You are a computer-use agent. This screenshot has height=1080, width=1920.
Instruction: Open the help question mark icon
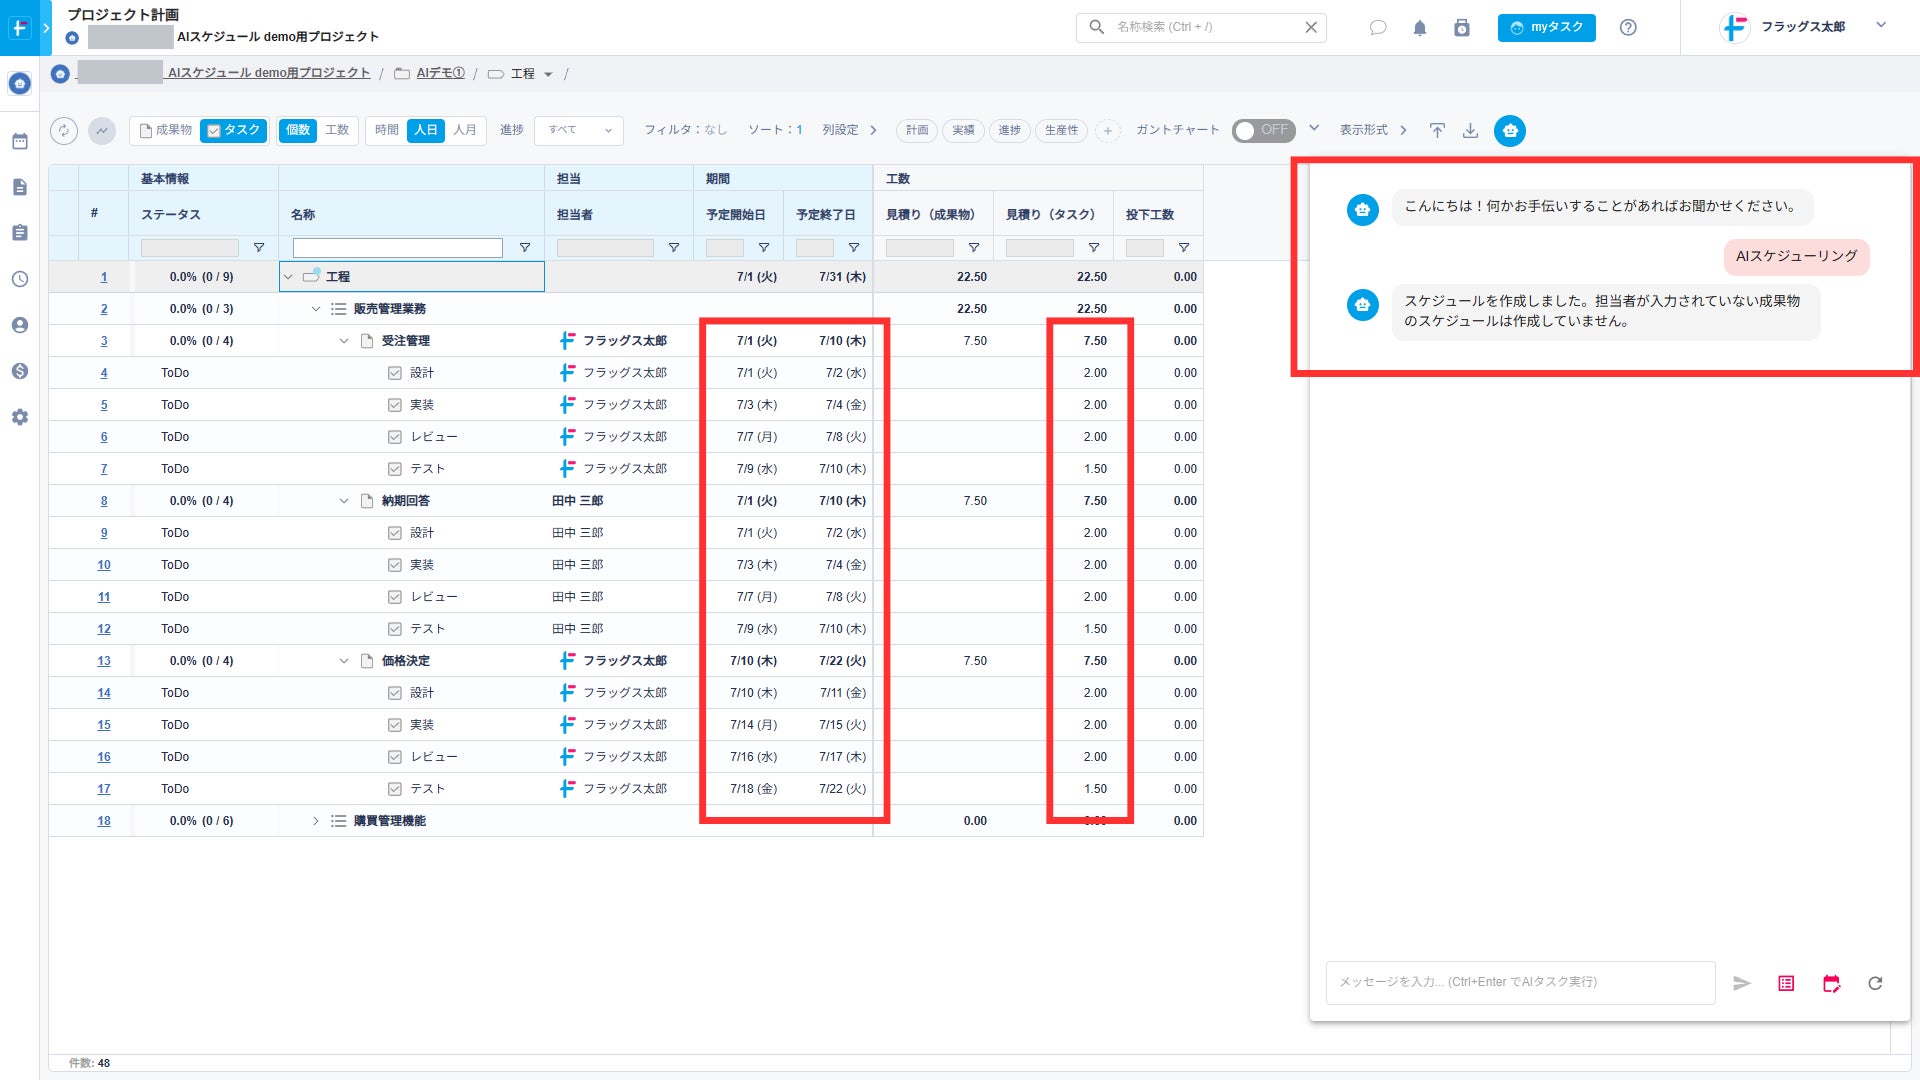coord(1628,28)
